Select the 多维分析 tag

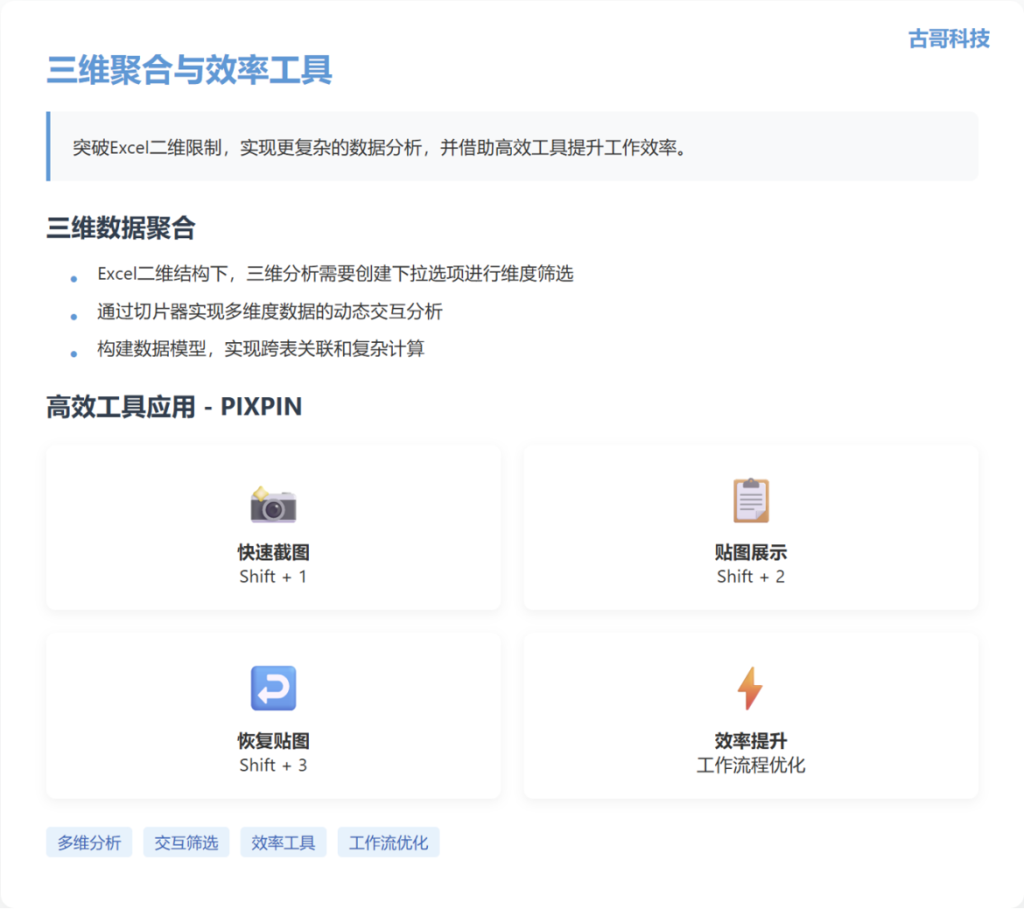coord(89,842)
